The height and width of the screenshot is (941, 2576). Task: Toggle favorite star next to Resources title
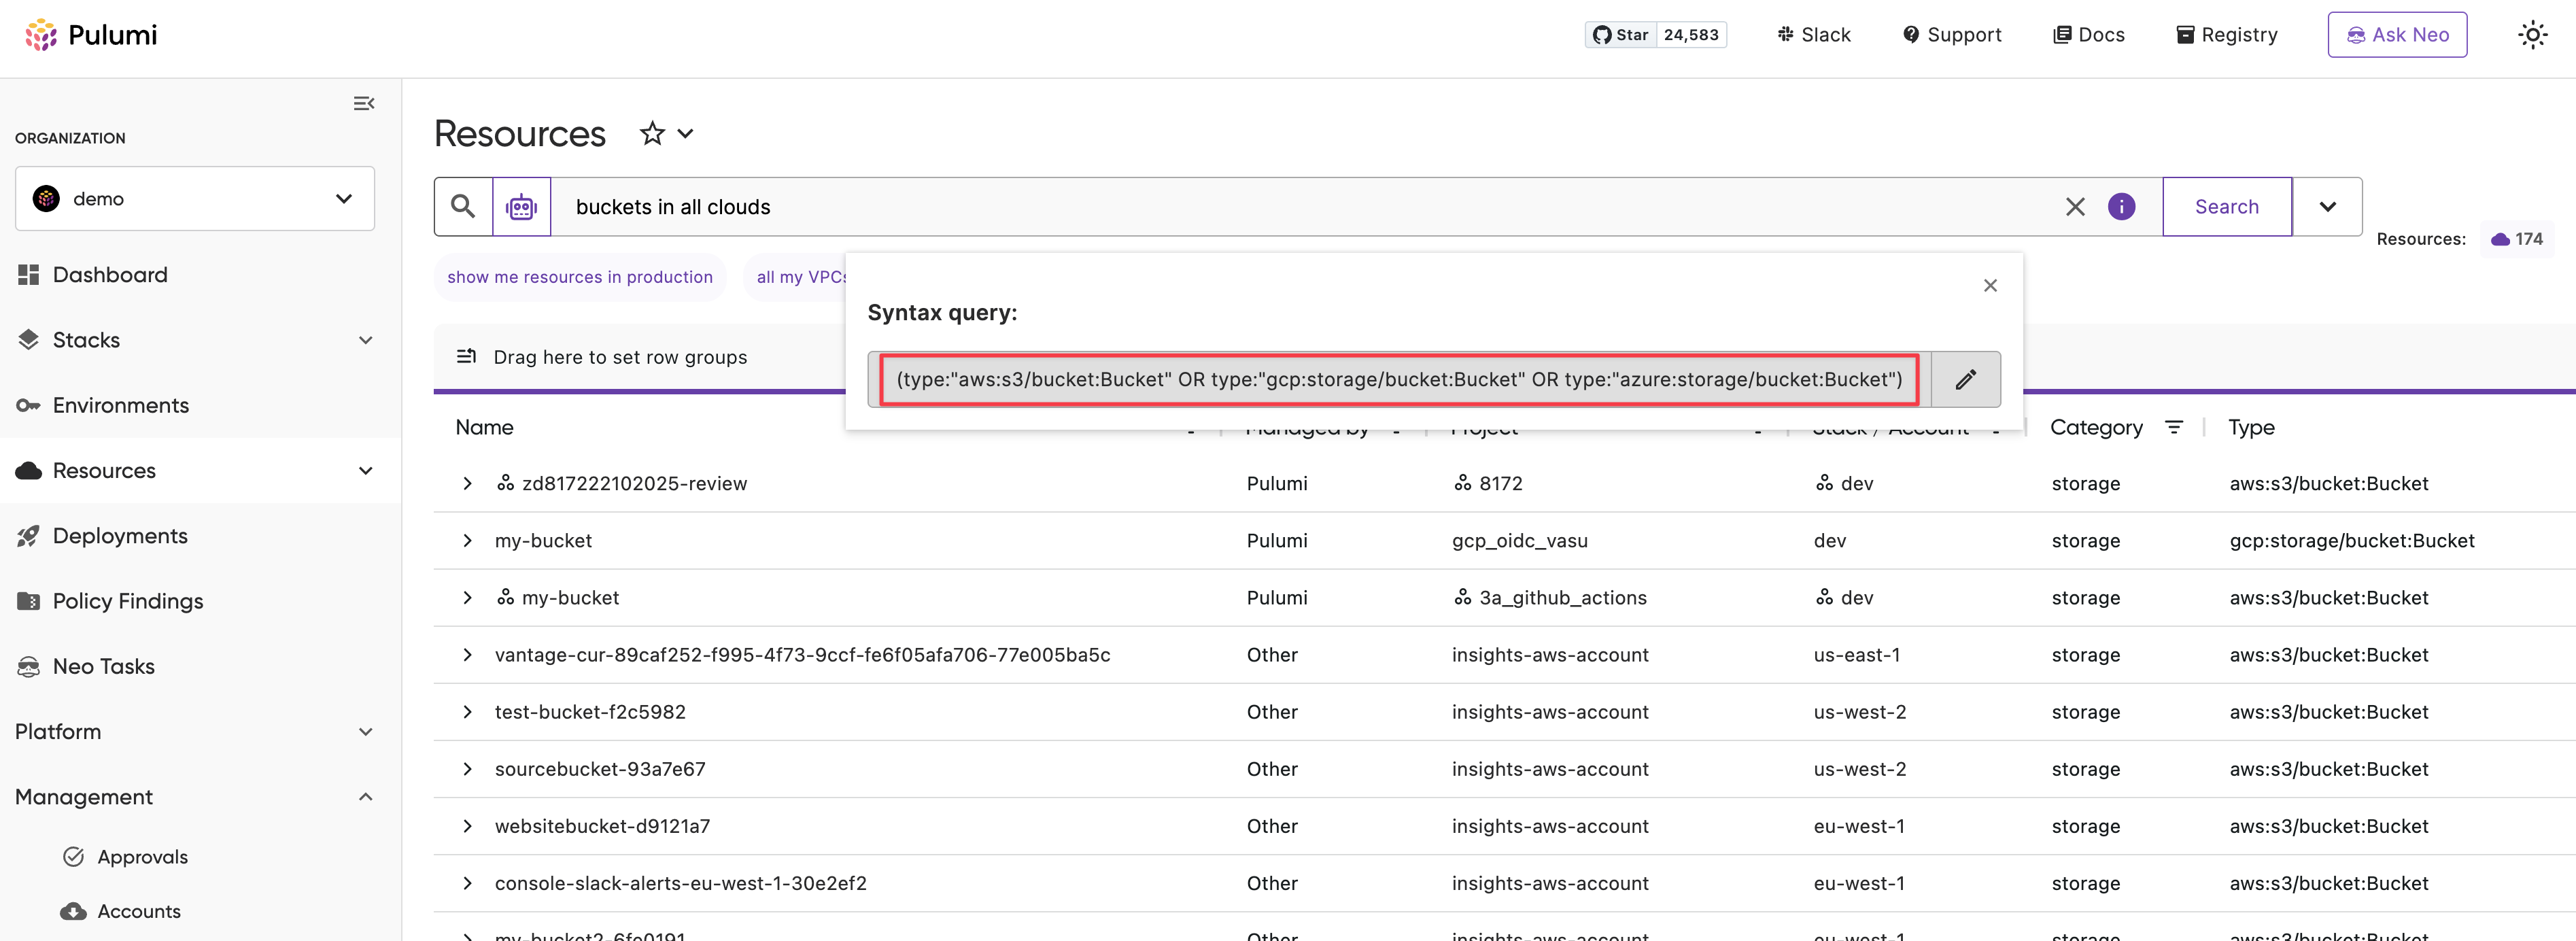tap(652, 132)
